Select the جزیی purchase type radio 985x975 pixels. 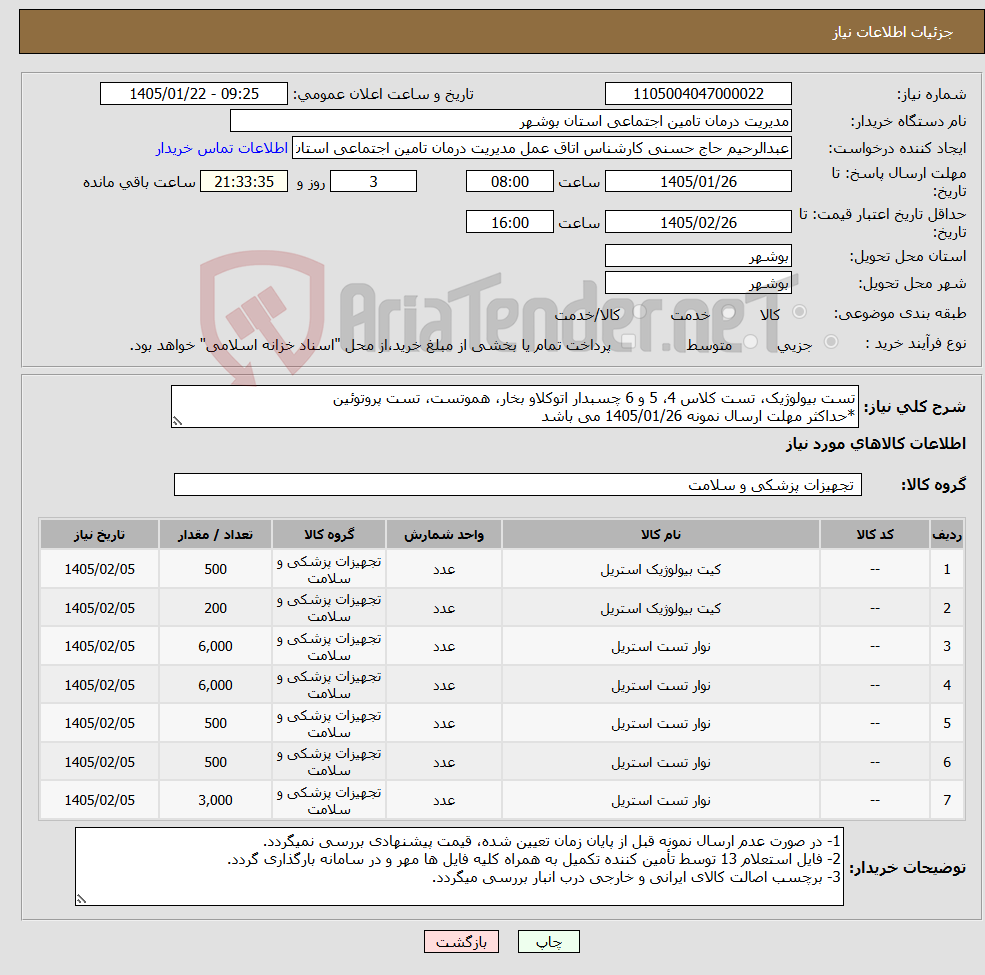pyautogui.click(x=830, y=341)
